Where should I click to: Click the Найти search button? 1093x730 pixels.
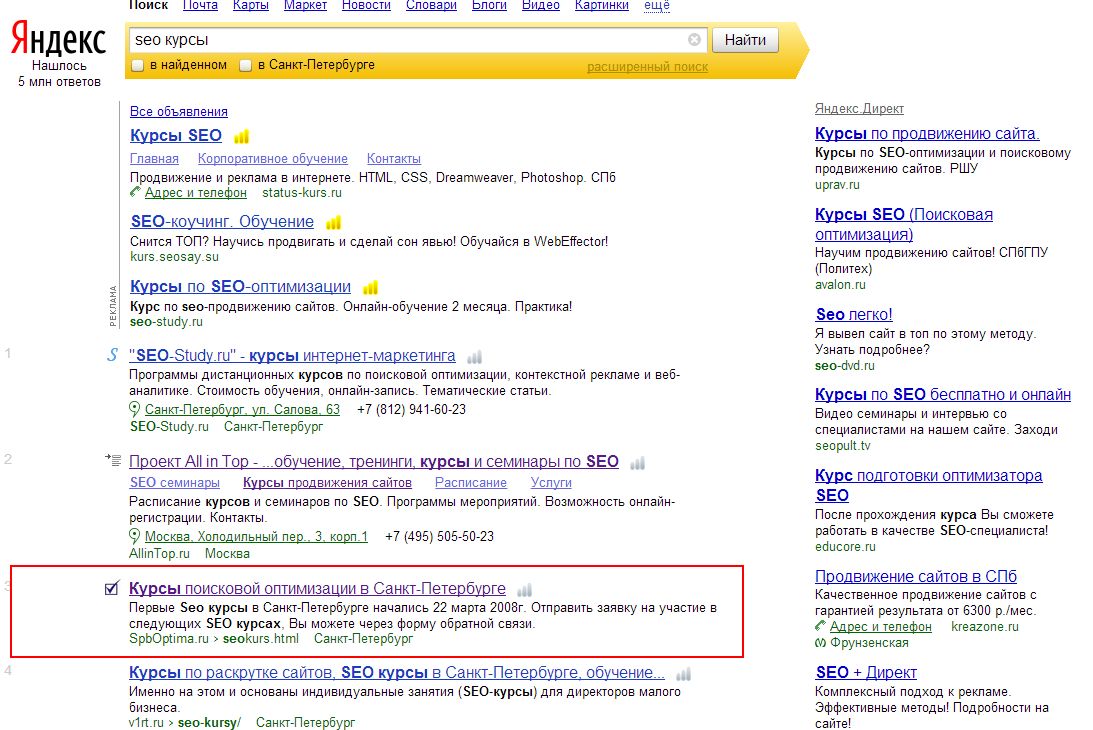coord(745,40)
